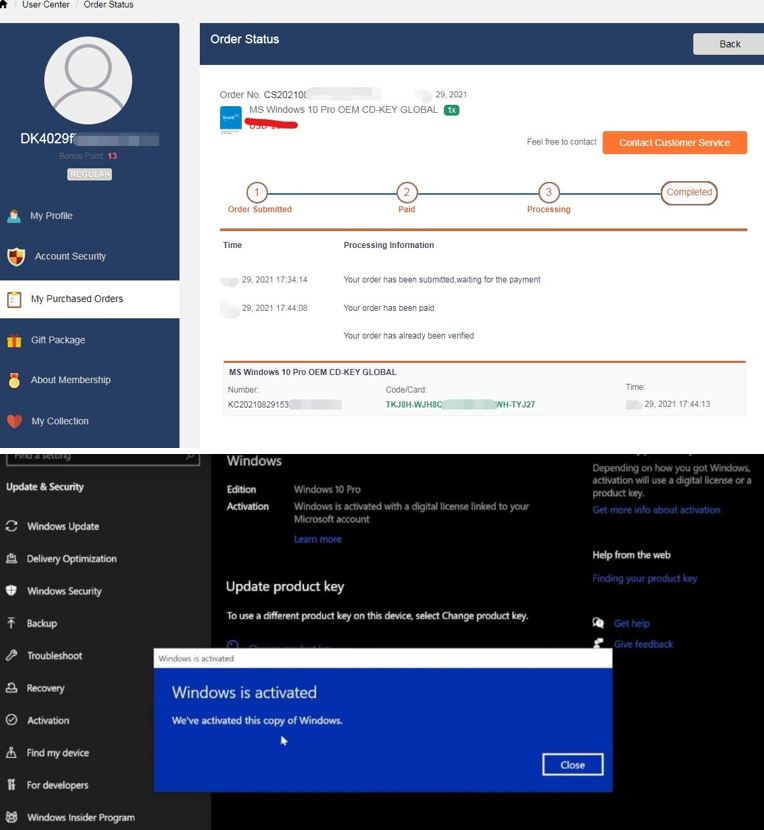Click the My Purchased Orders clipboard icon
The height and width of the screenshot is (830, 764).
14,299
